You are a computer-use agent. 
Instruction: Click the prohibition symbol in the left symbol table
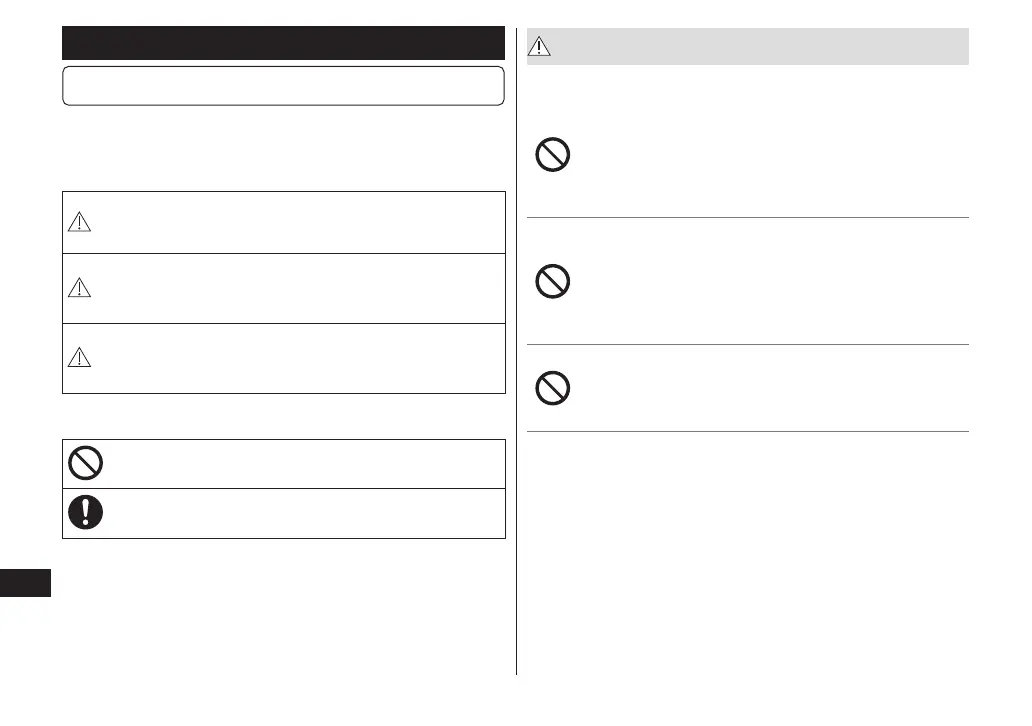(84, 463)
